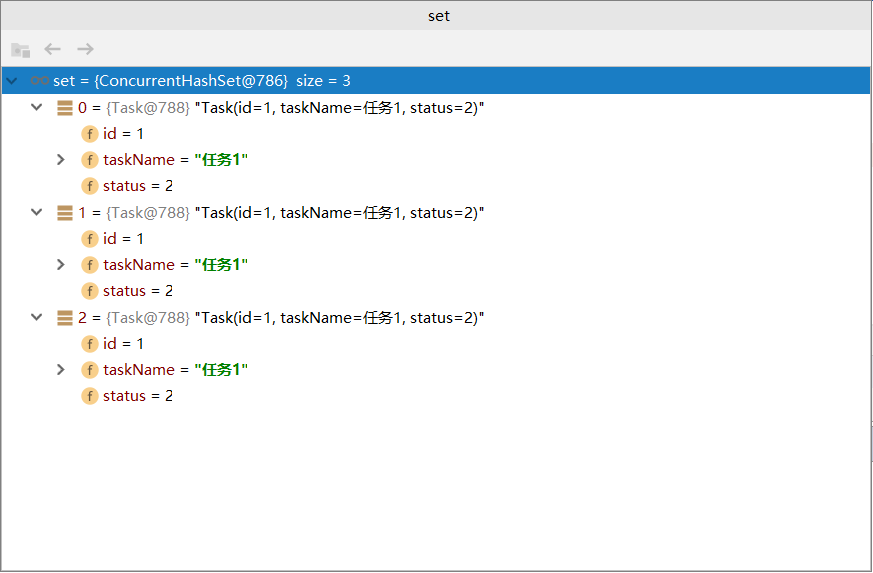Click the back navigation arrow in toolbar
This screenshot has width=873, height=573.
tap(53, 49)
